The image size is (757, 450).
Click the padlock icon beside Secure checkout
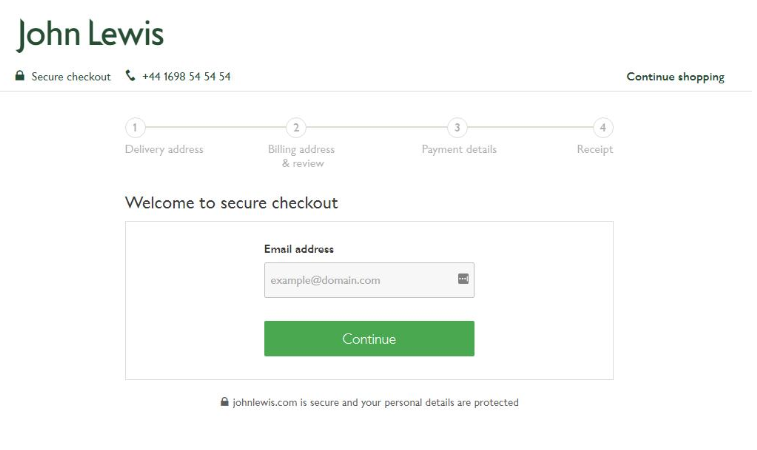20,76
